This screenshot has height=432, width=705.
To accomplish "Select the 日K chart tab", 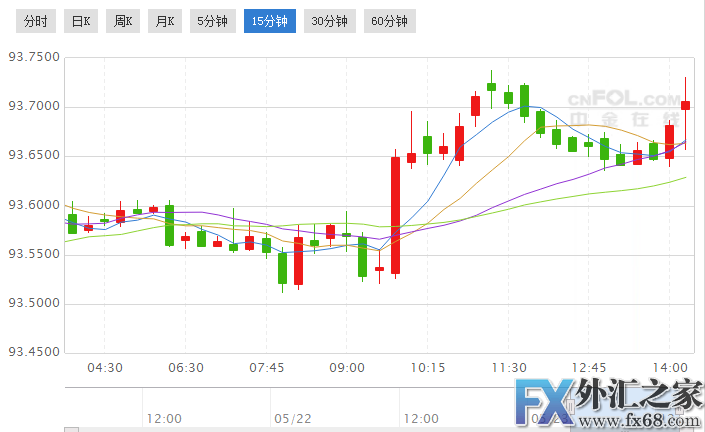I will tap(78, 21).
